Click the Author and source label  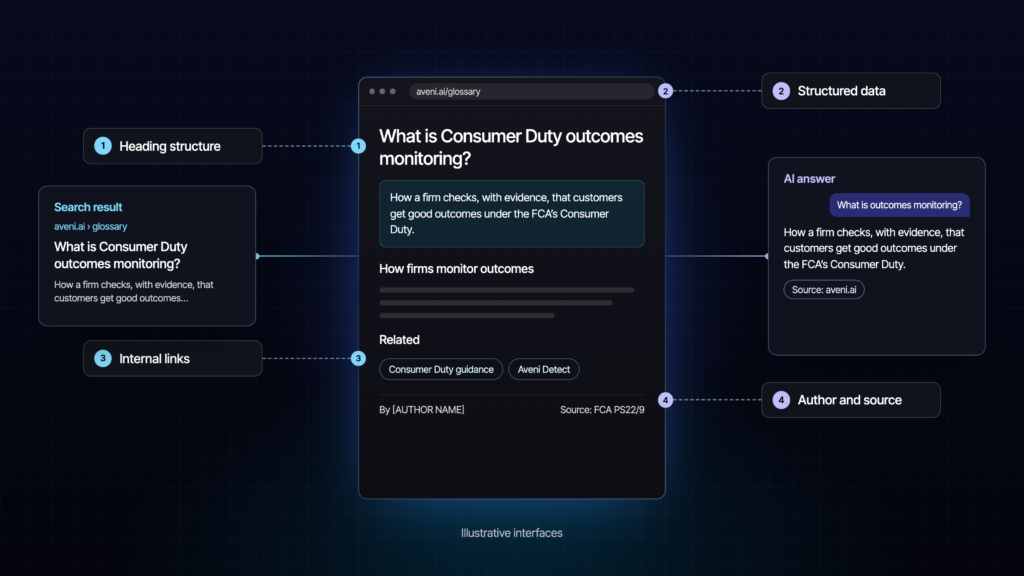pyautogui.click(x=851, y=400)
